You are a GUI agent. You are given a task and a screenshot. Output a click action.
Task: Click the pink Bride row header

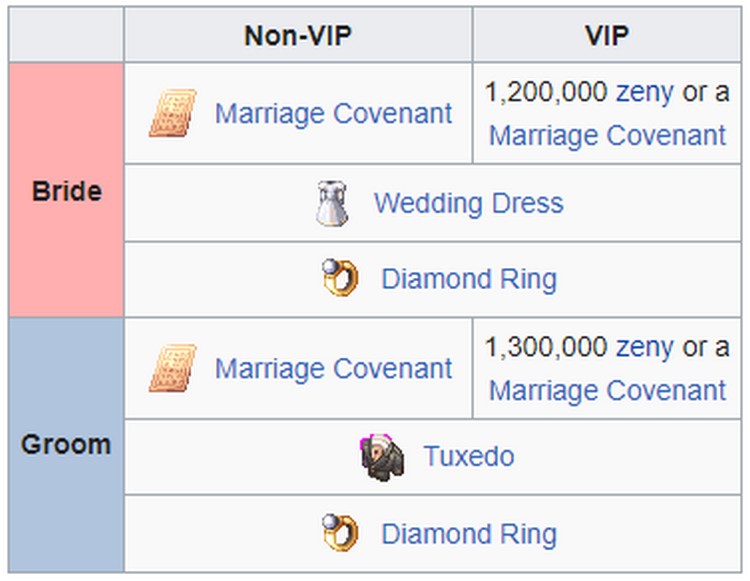(66, 190)
